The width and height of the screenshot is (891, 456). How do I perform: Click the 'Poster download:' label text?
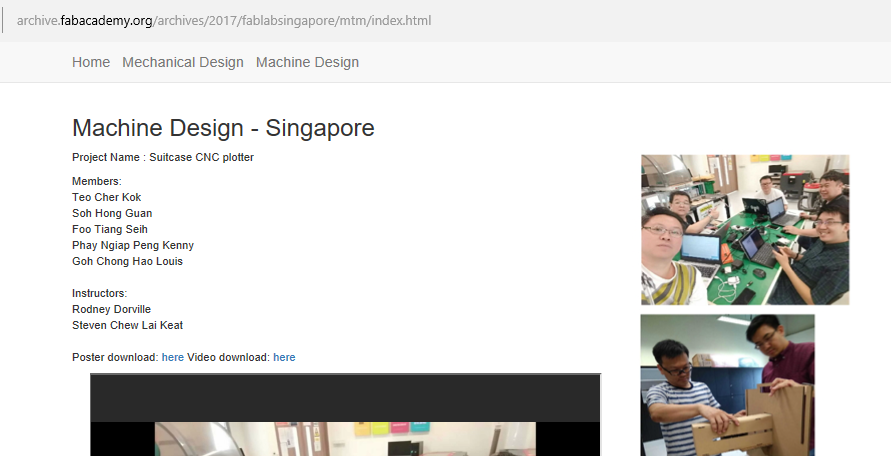coord(115,357)
